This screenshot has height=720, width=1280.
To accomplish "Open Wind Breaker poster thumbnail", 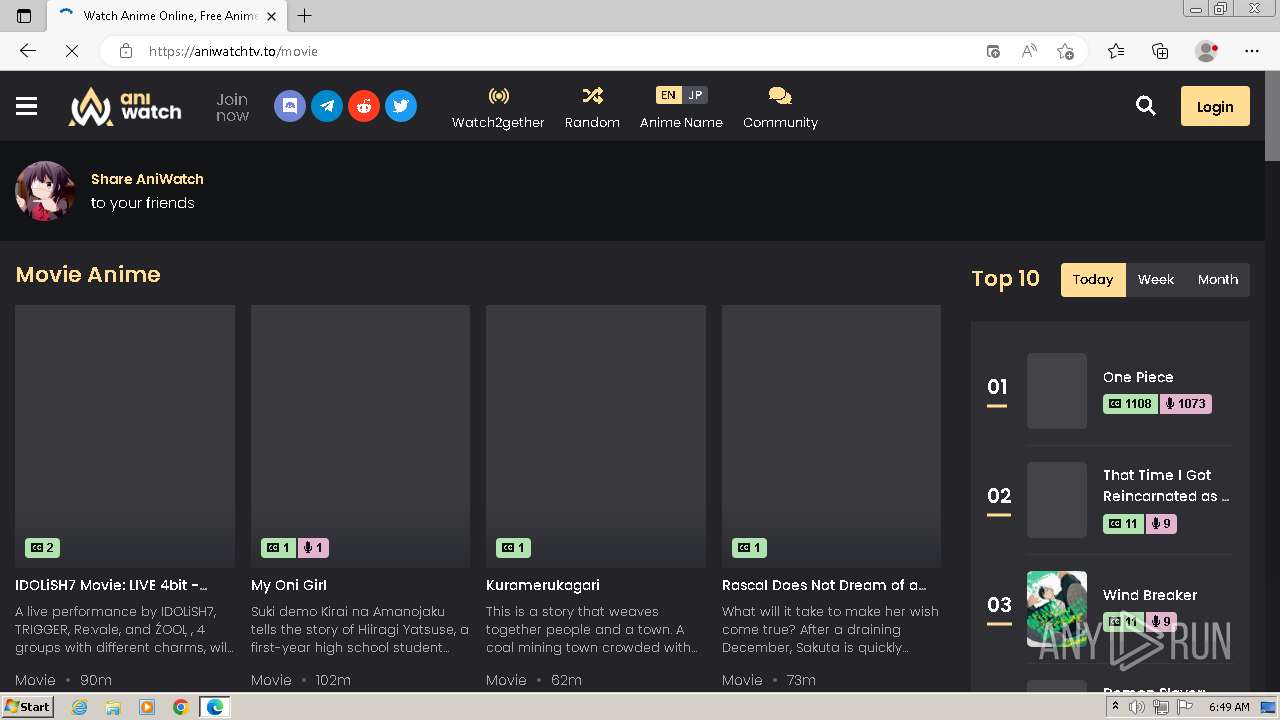I will tap(1057, 609).
